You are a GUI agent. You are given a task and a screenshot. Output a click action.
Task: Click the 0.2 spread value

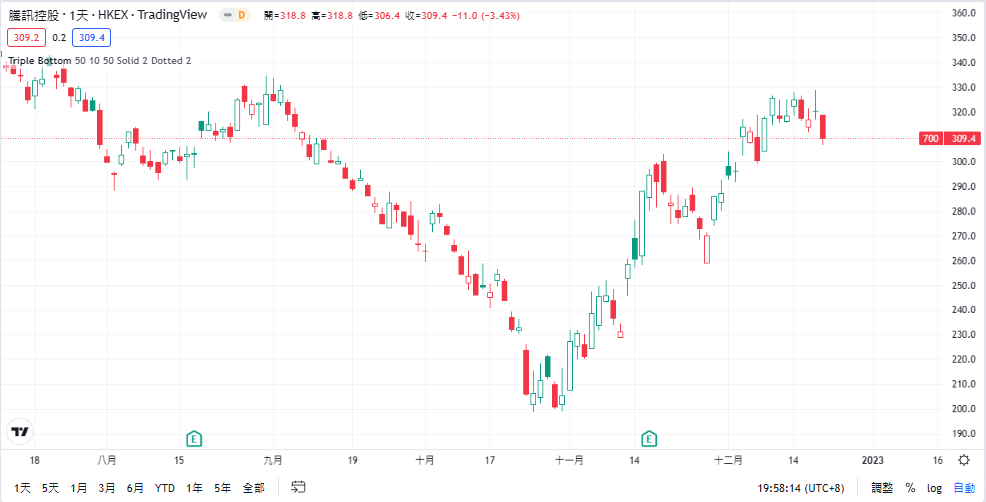[59, 38]
